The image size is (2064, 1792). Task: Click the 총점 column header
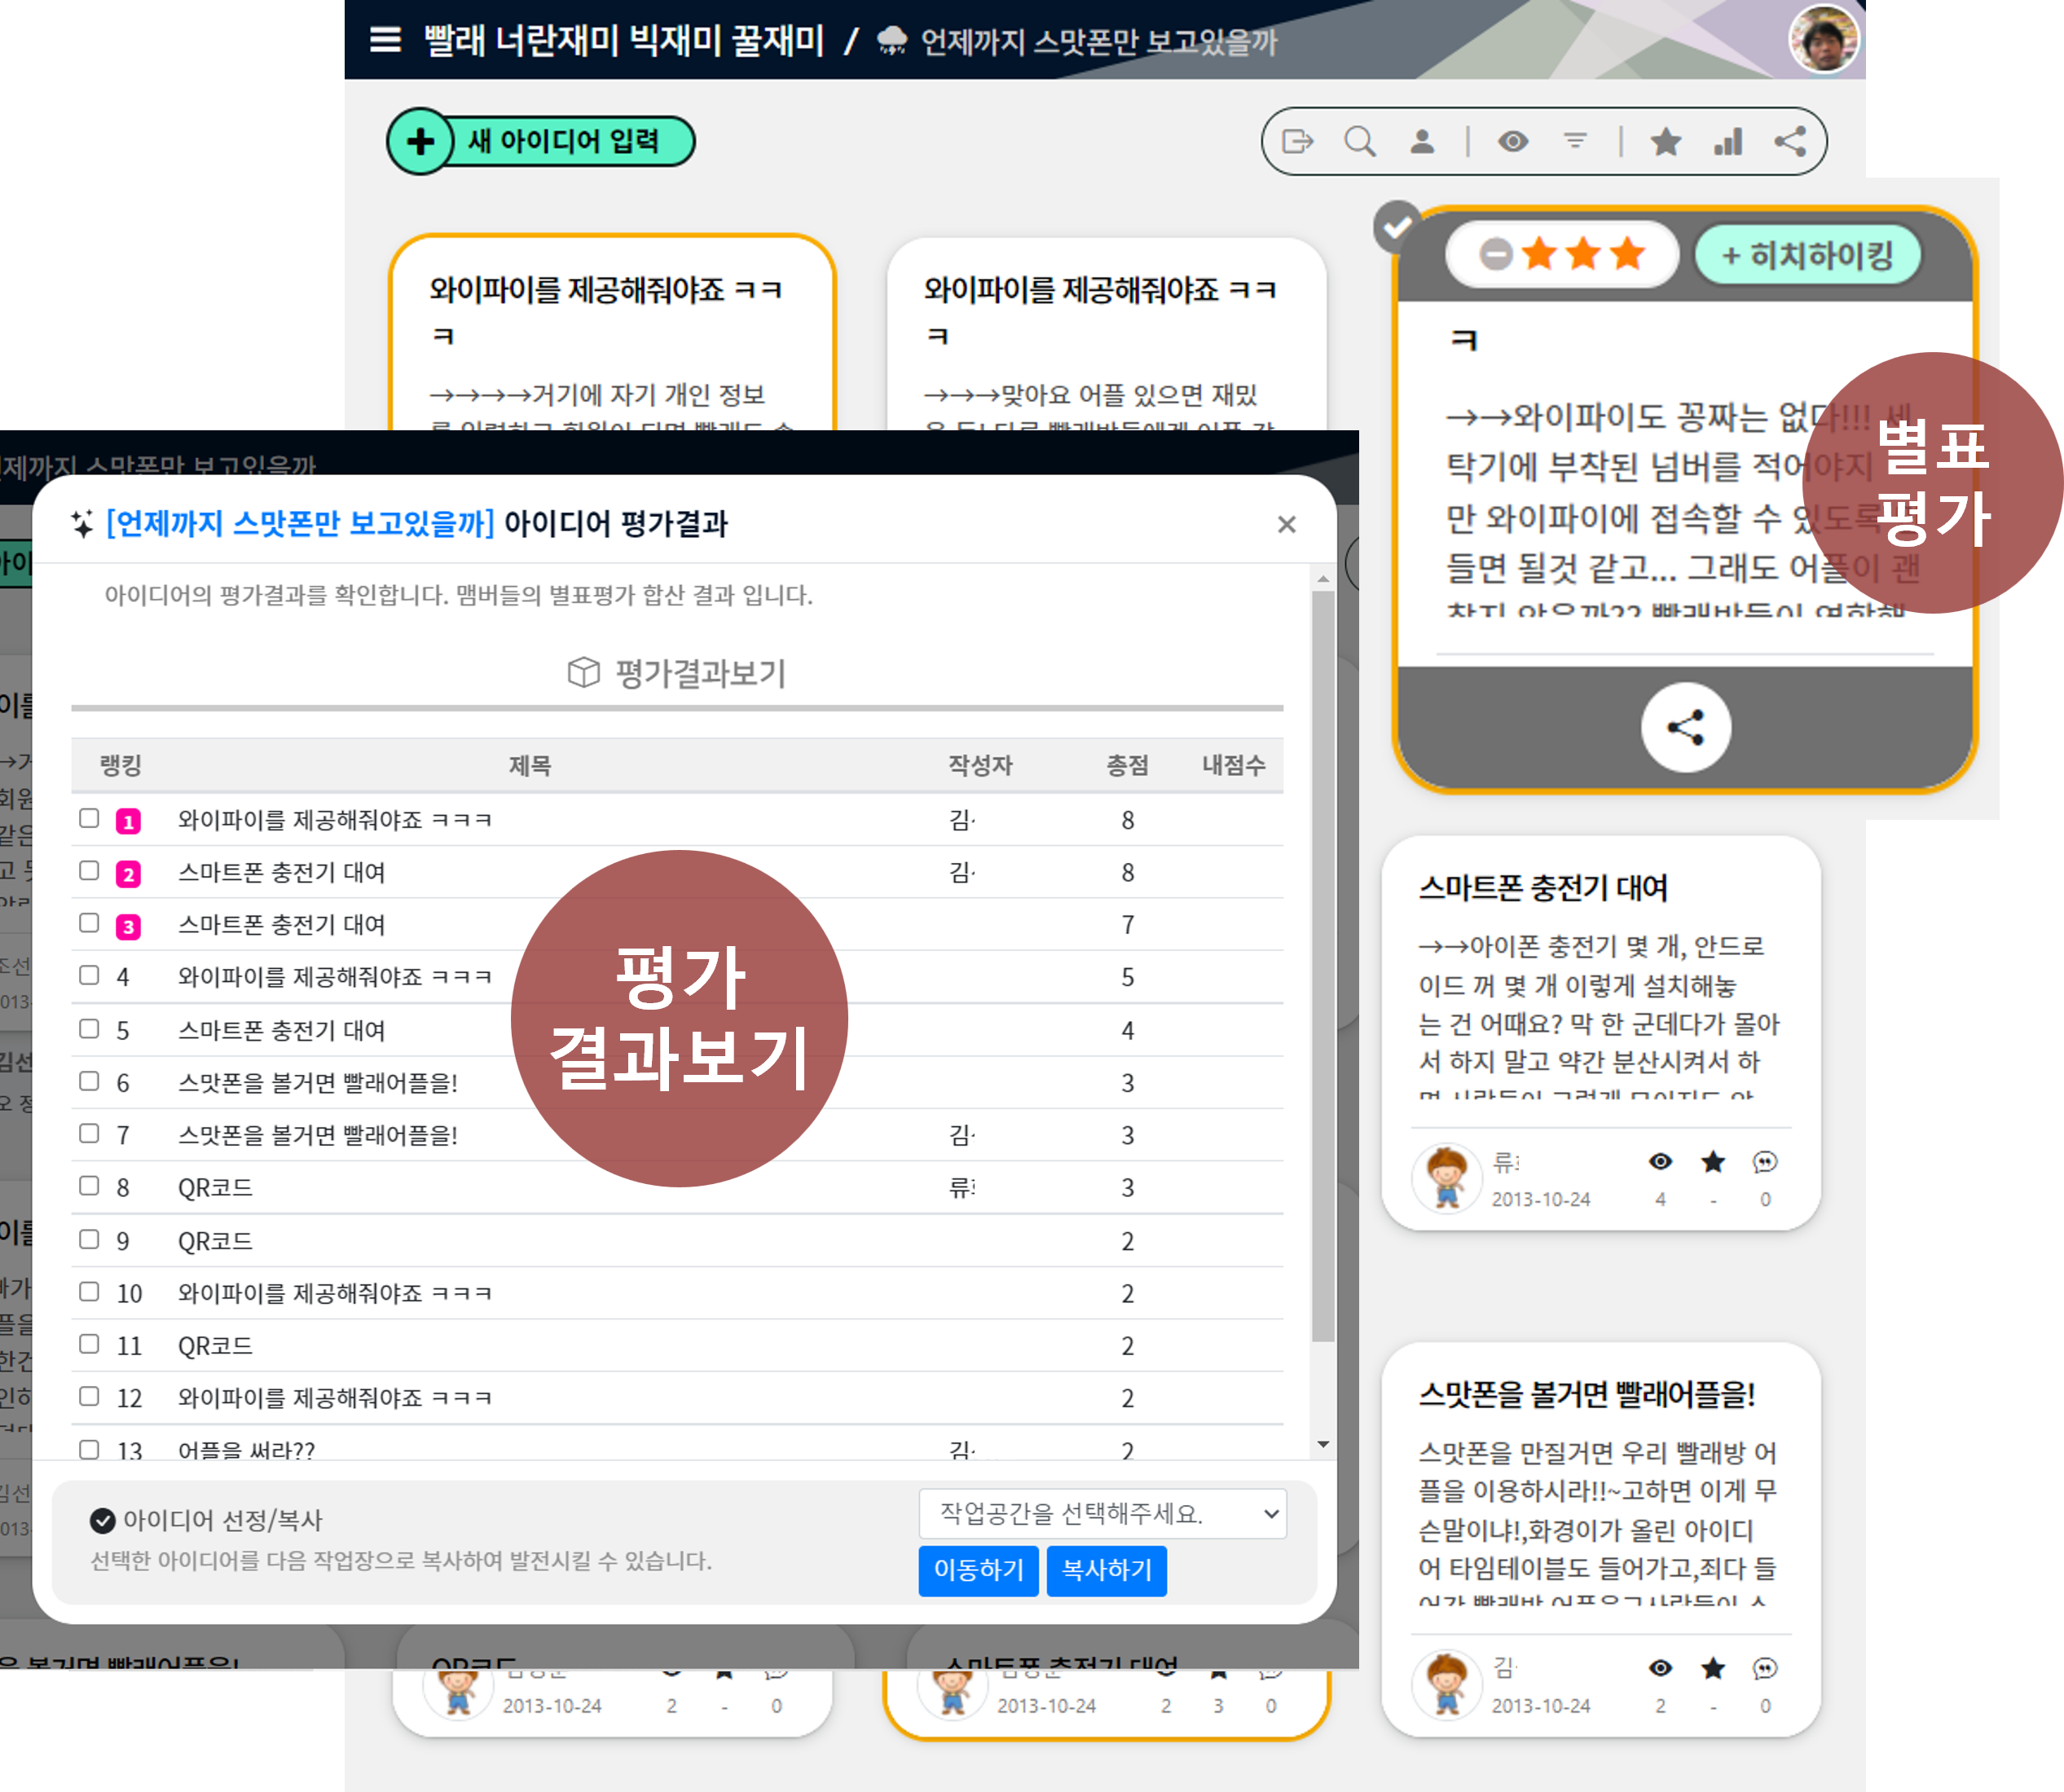point(1127,765)
